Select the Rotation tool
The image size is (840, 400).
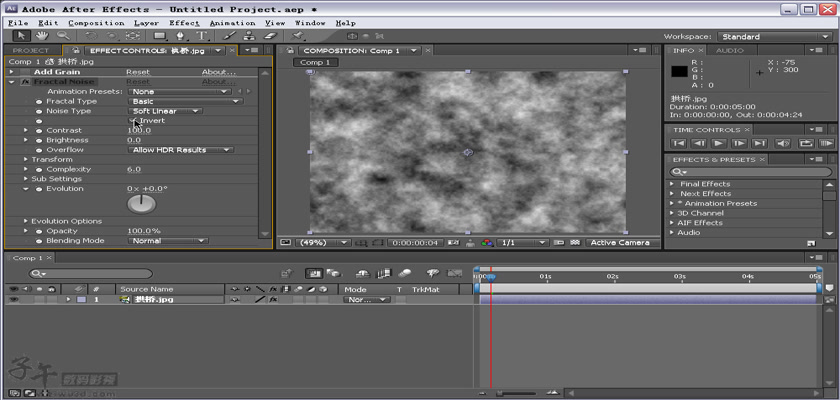pyautogui.click(x=91, y=36)
